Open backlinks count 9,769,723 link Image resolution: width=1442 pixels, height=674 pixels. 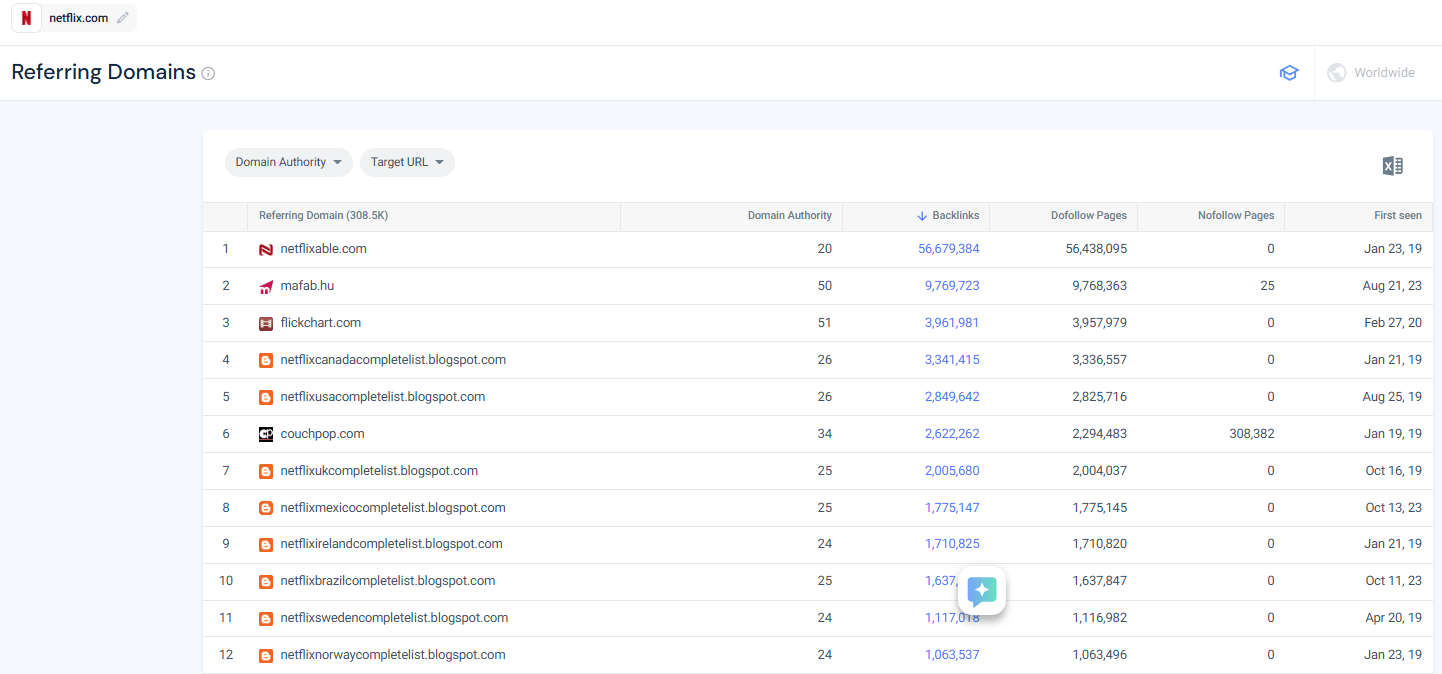click(952, 286)
